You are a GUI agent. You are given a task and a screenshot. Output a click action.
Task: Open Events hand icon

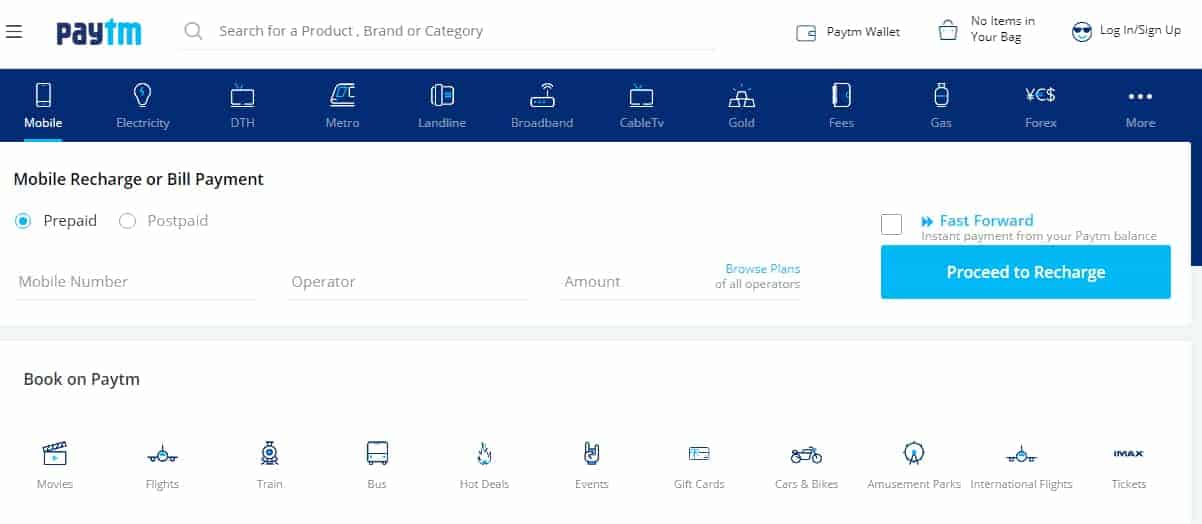pos(591,454)
